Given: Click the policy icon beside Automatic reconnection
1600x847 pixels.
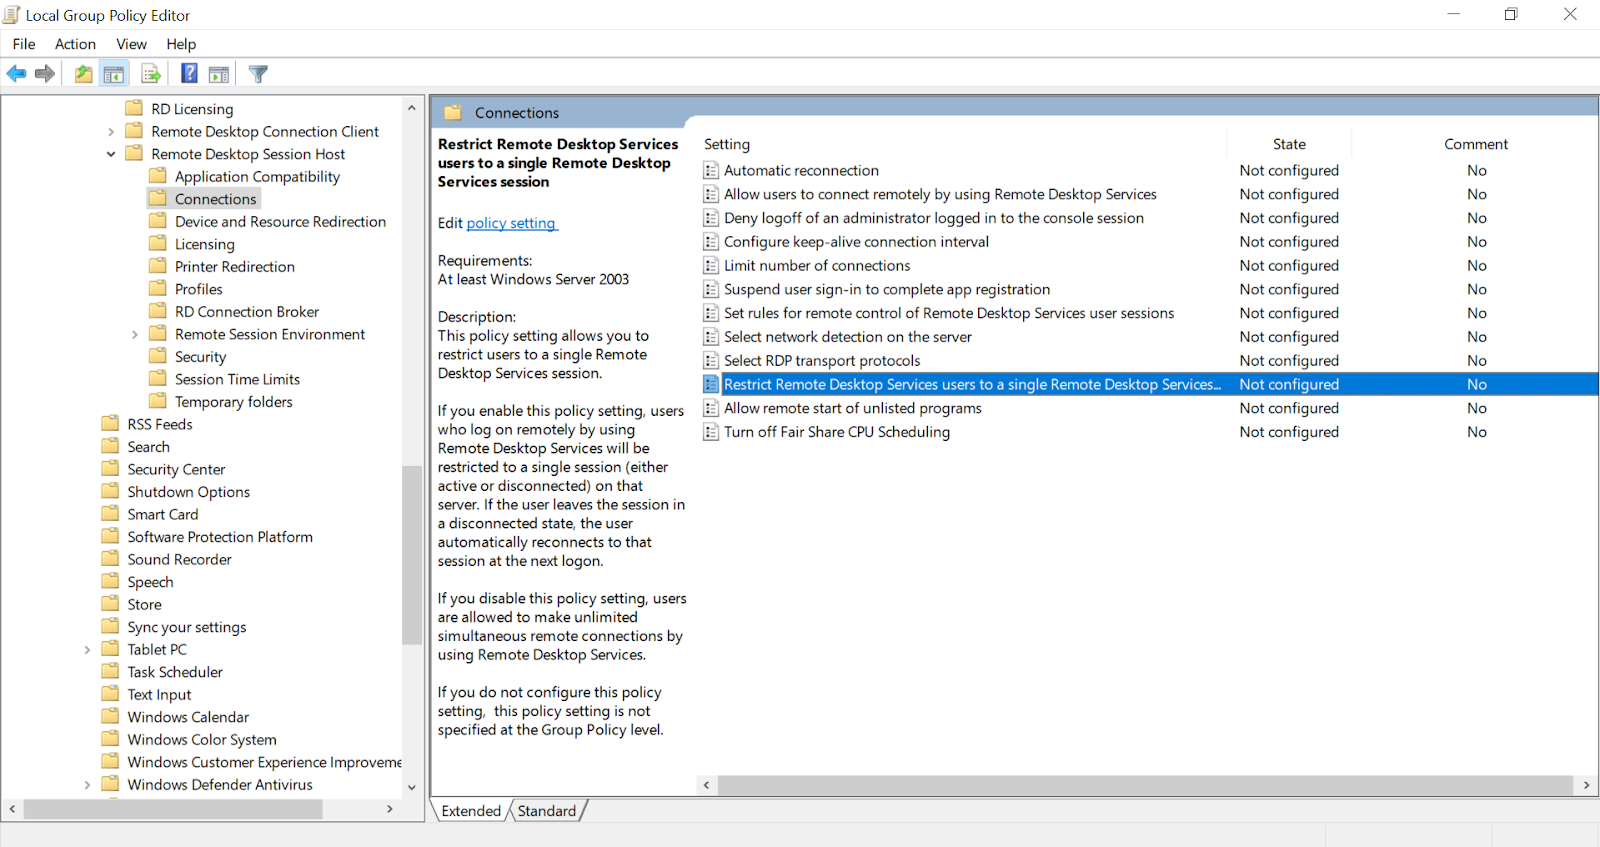Looking at the screenshot, I should click(711, 171).
